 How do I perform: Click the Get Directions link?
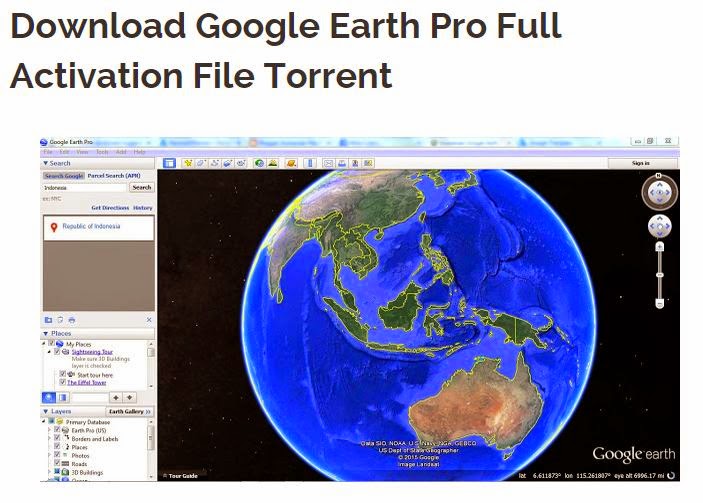click(110, 208)
